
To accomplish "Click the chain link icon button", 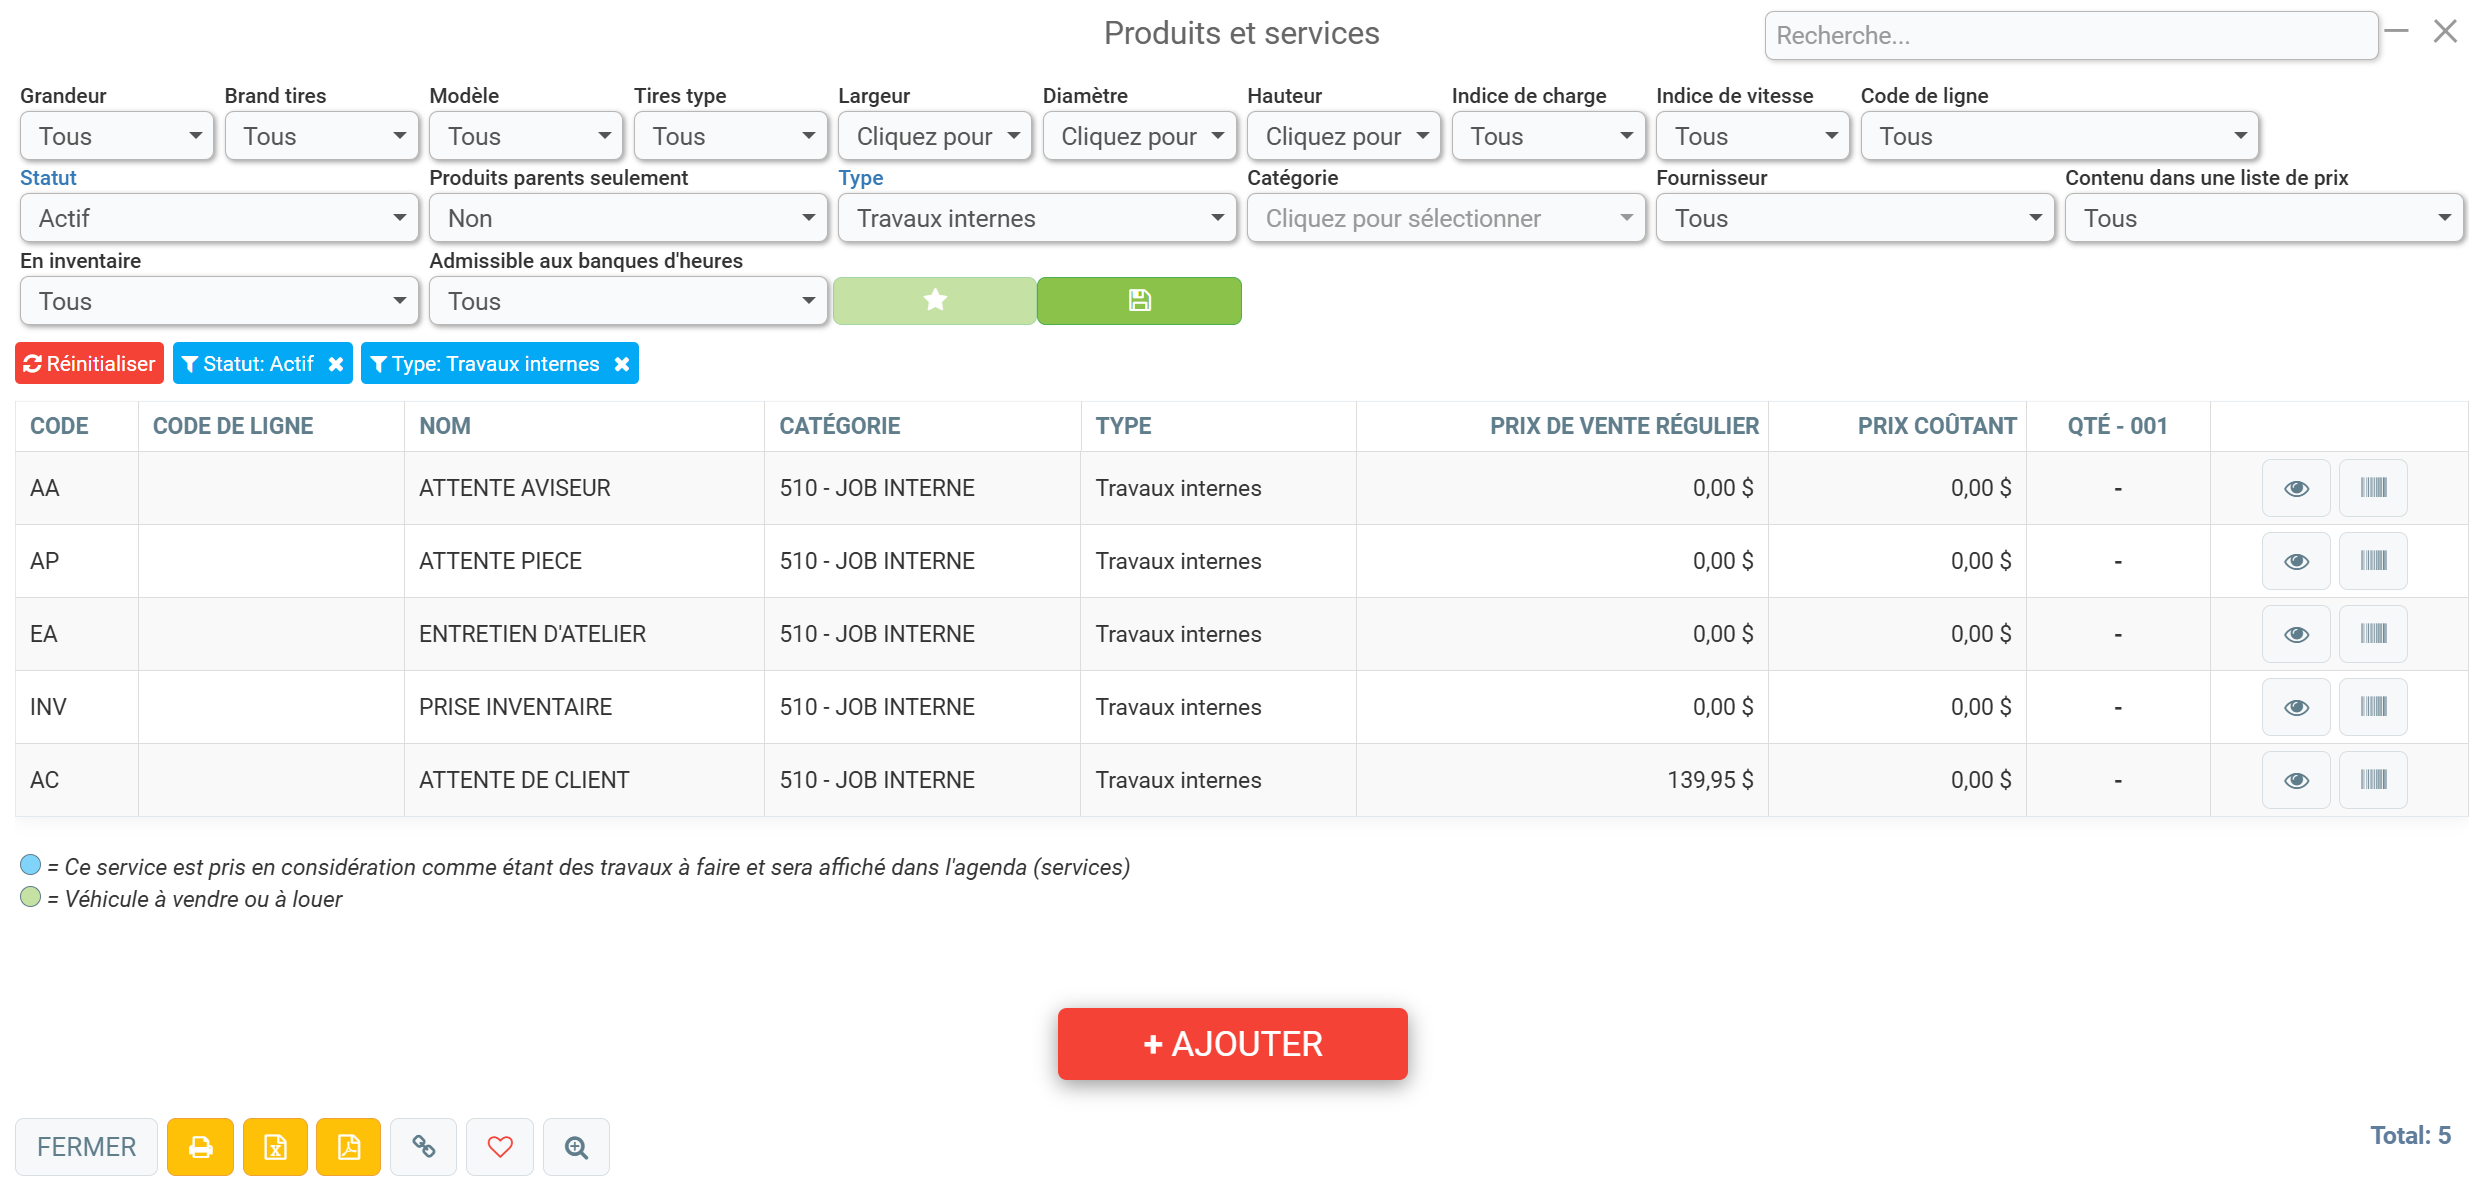I will 423,1146.
